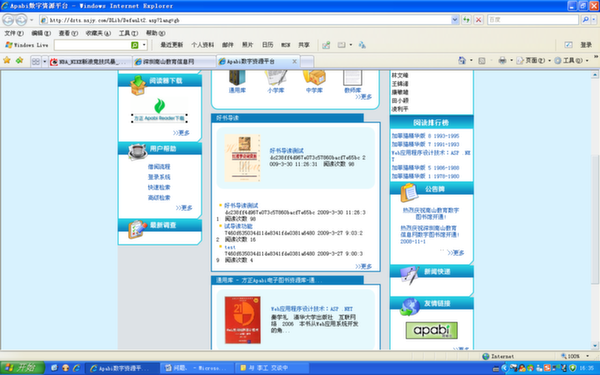
Task: Open the 工具 menu in menu bar
Action: click(x=128, y=33)
